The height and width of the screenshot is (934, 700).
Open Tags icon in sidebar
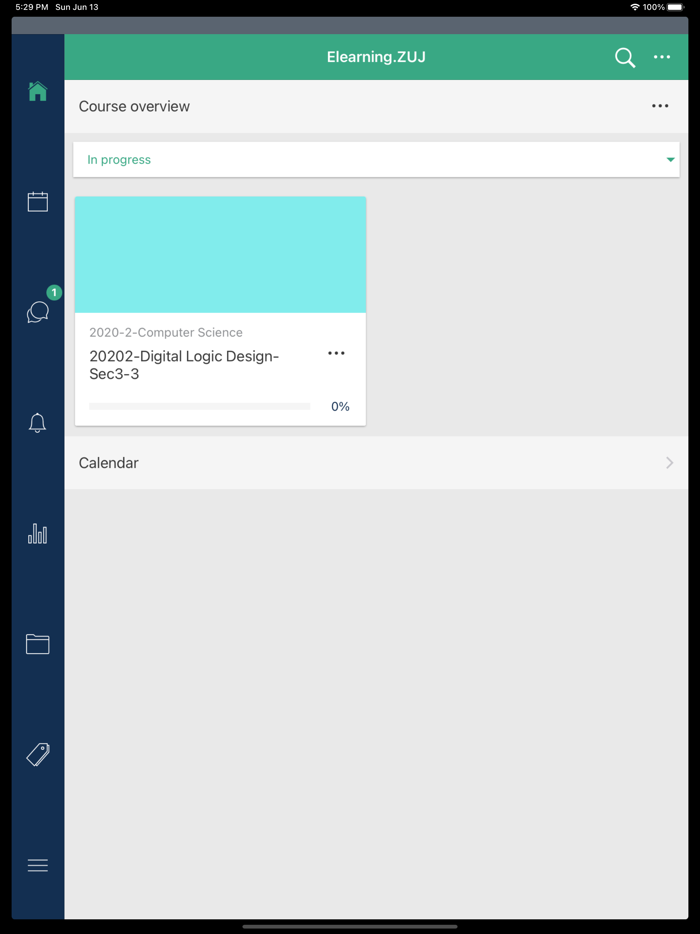38,755
